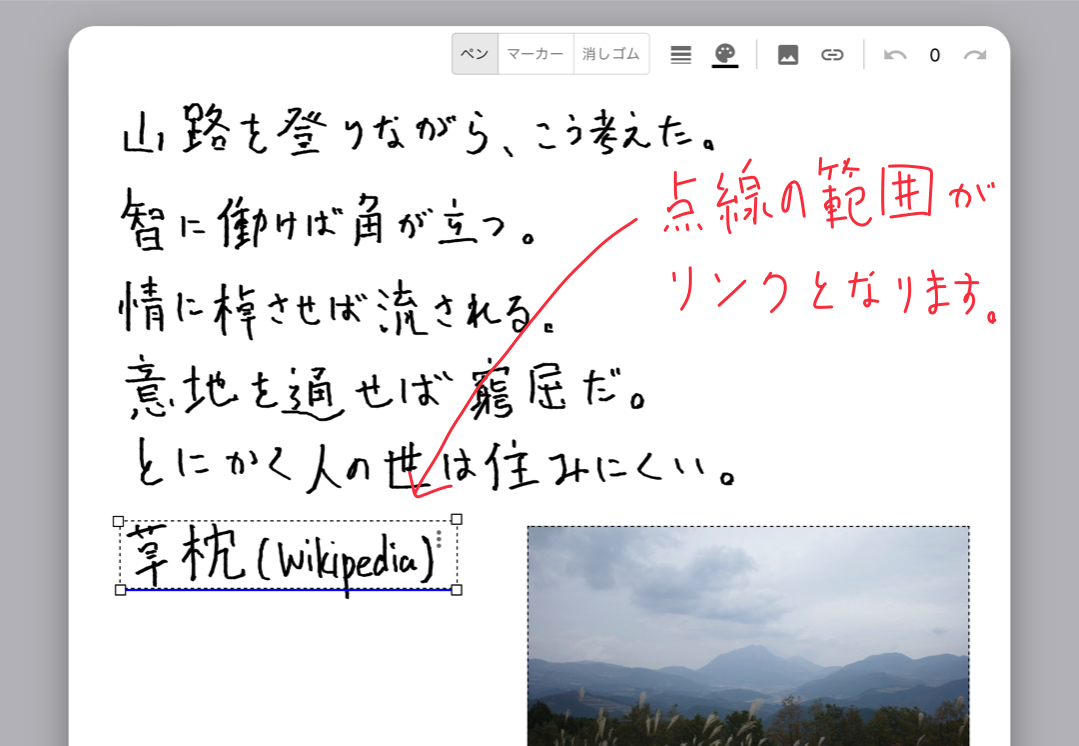Switch to the Marker tab in the tool segment
Screen dimensions: 1079x746
(x=535, y=54)
